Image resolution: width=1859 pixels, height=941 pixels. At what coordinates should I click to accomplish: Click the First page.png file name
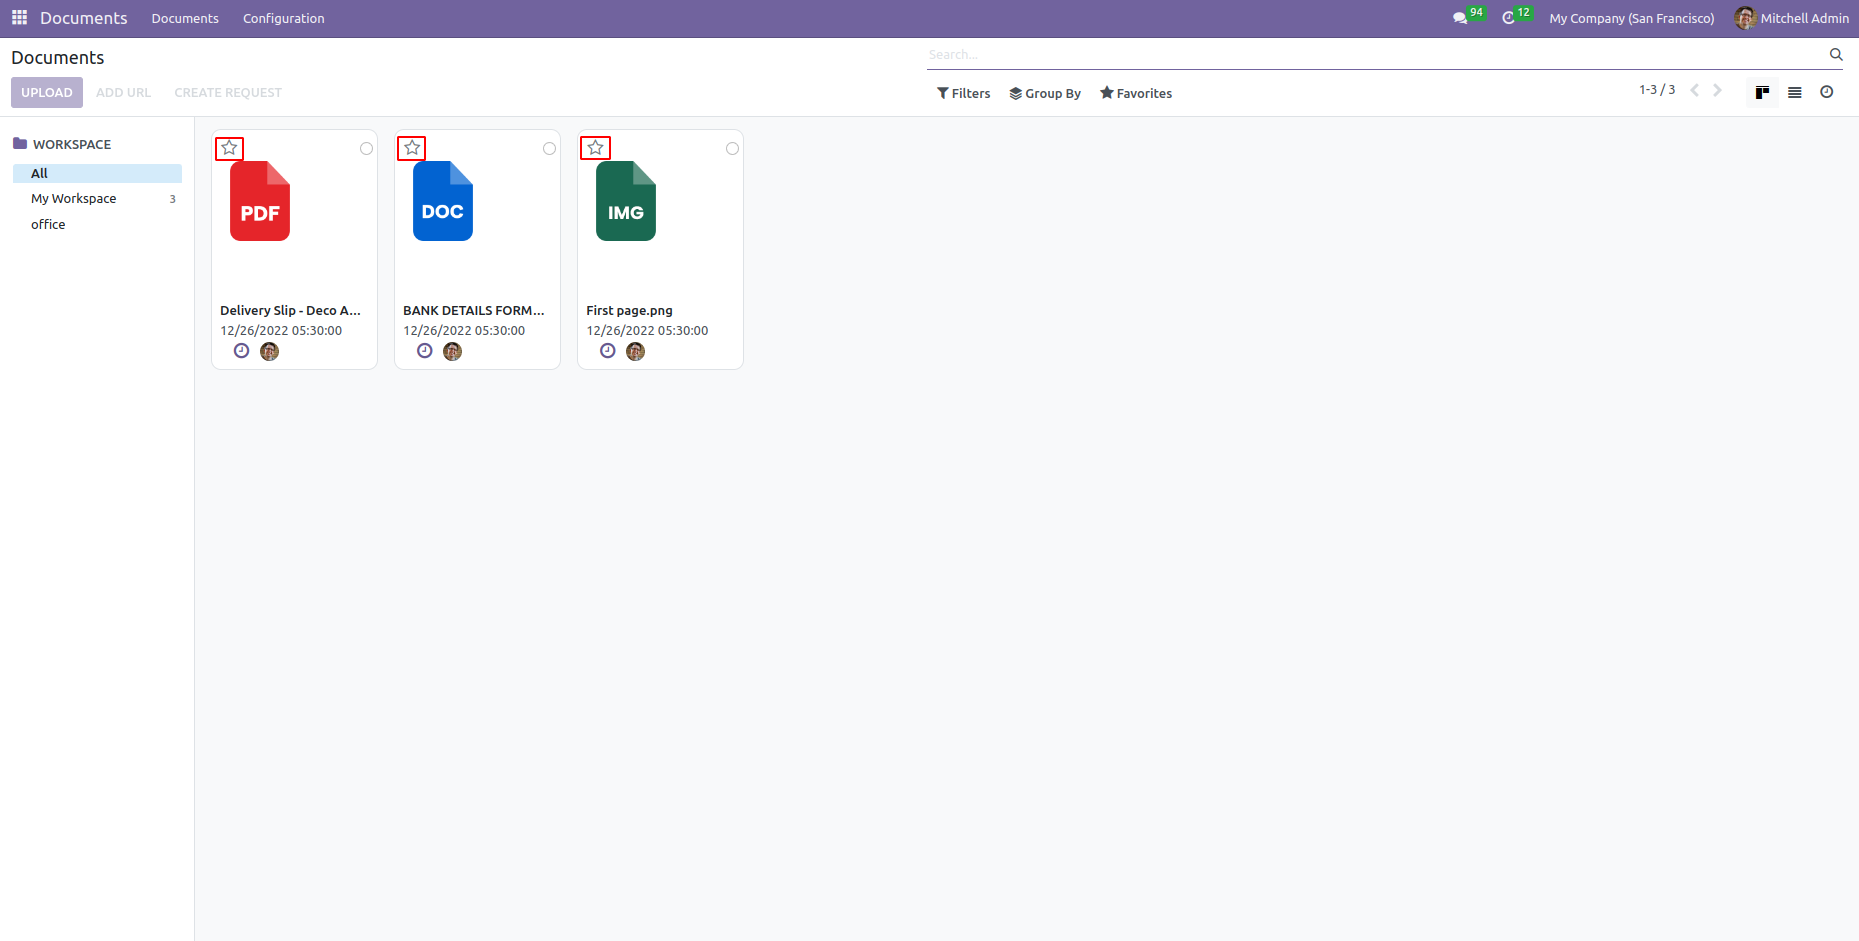click(629, 311)
